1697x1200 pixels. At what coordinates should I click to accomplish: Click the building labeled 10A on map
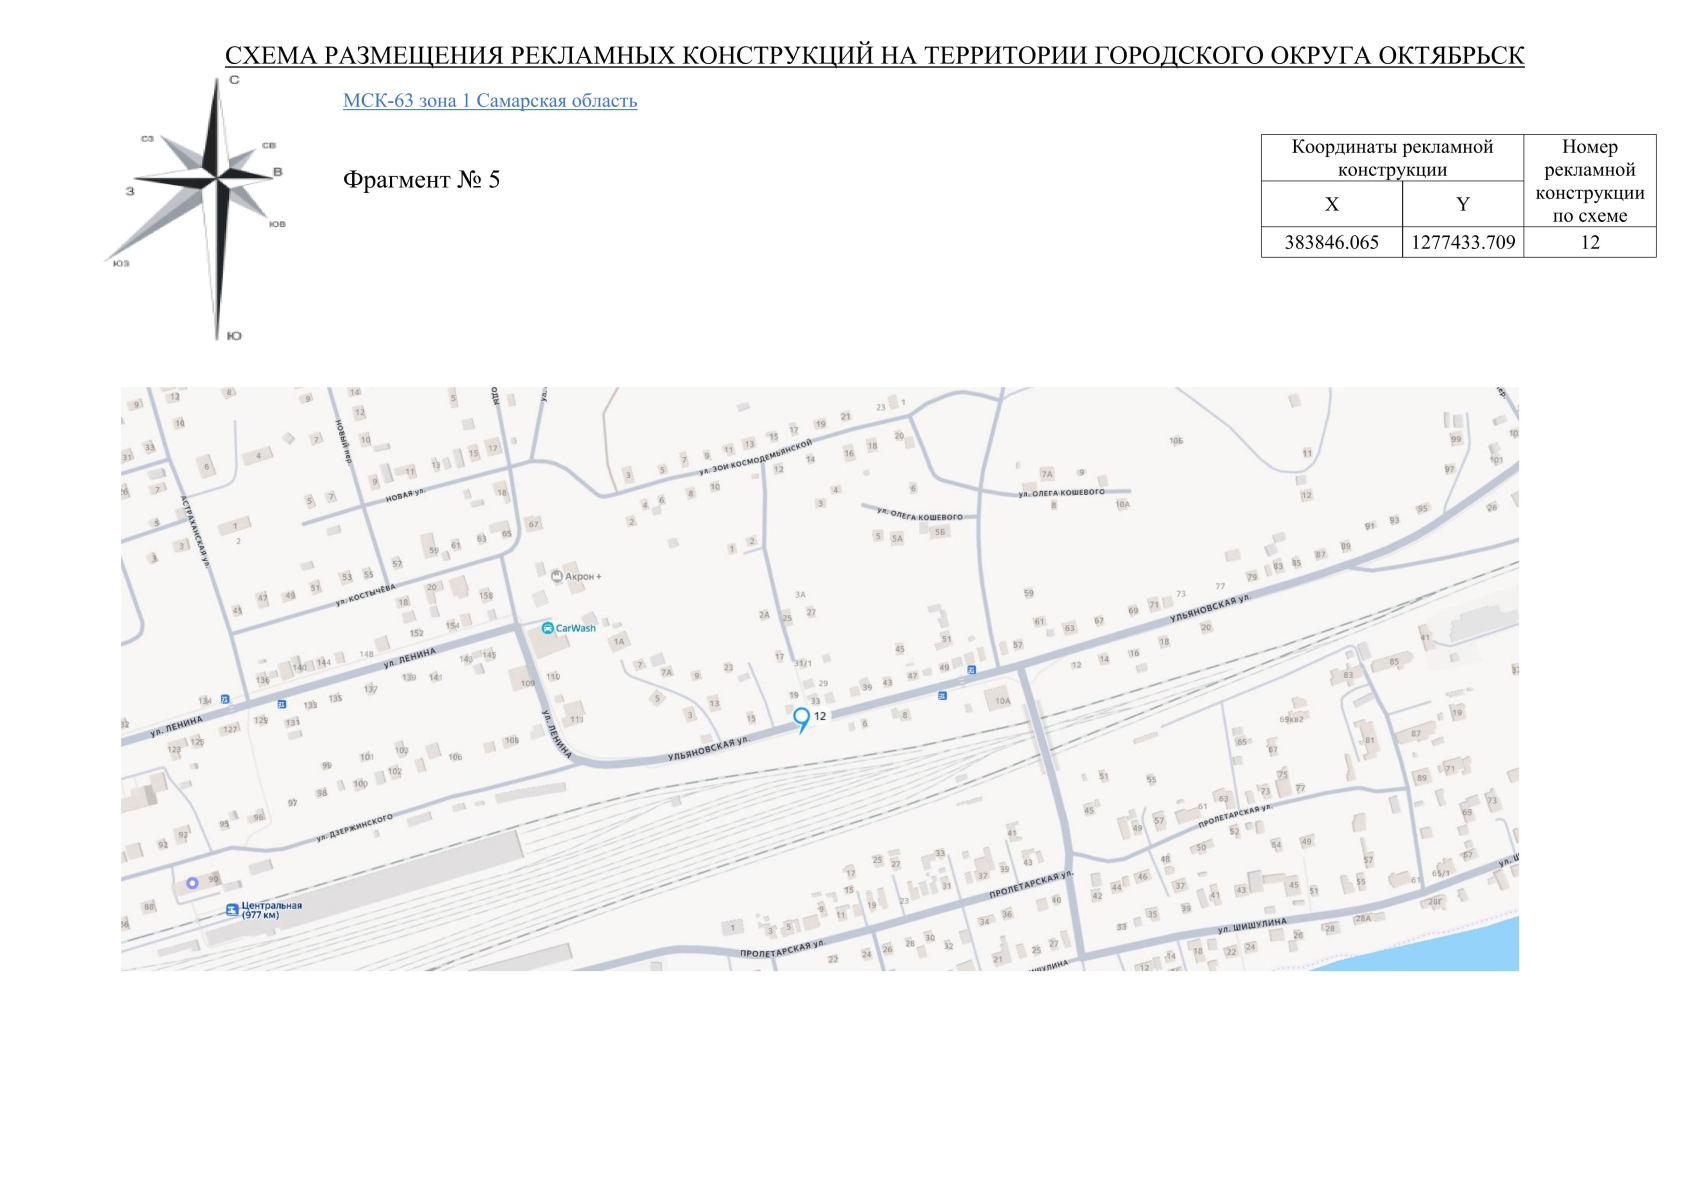point(1002,701)
